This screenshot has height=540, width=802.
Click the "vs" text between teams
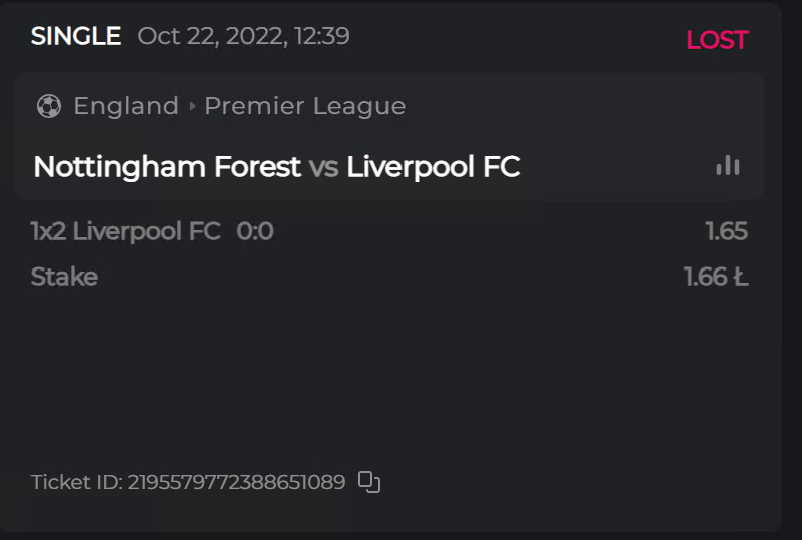coord(323,167)
